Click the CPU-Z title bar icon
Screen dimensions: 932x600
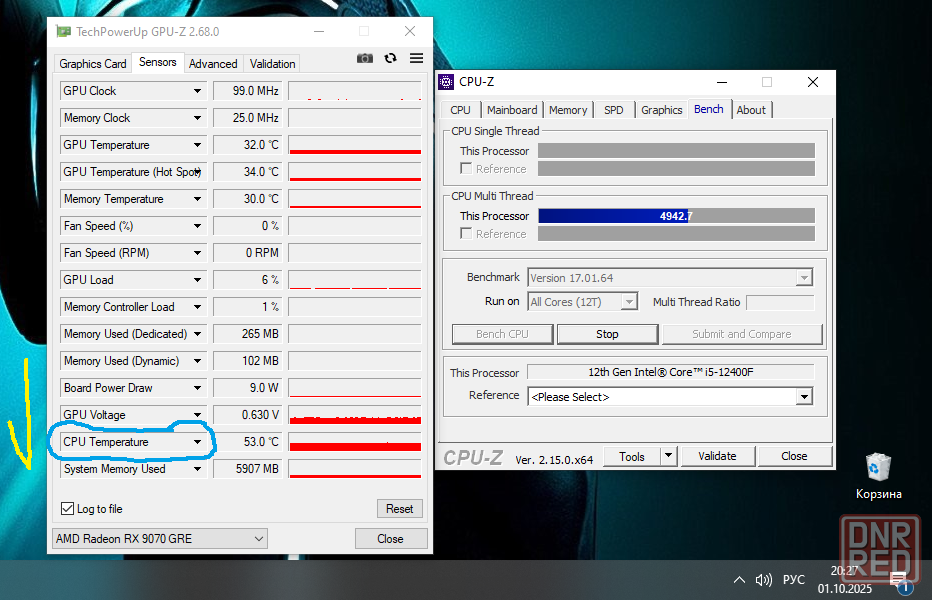coord(447,82)
